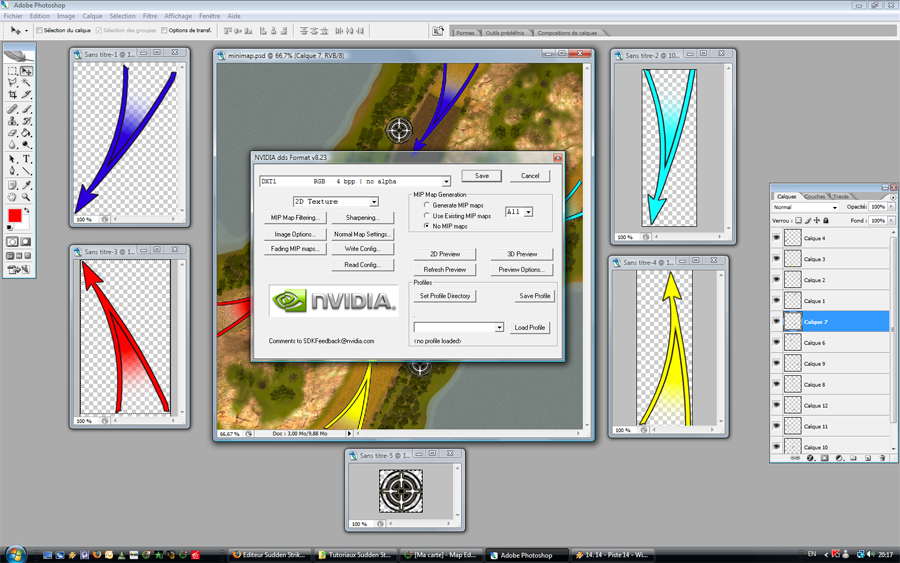Open Filtre menu
Screen dimensions: 900x563
(x=150, y=16)
